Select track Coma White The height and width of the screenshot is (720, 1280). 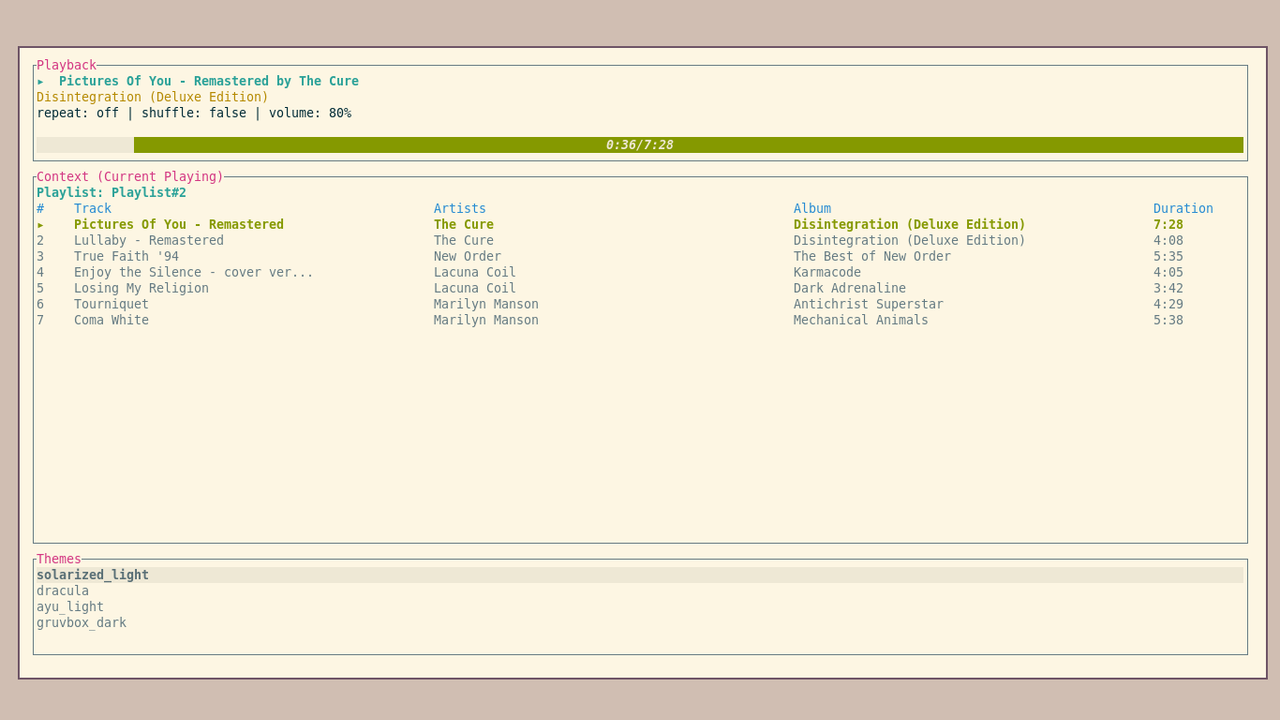[112, 321]
